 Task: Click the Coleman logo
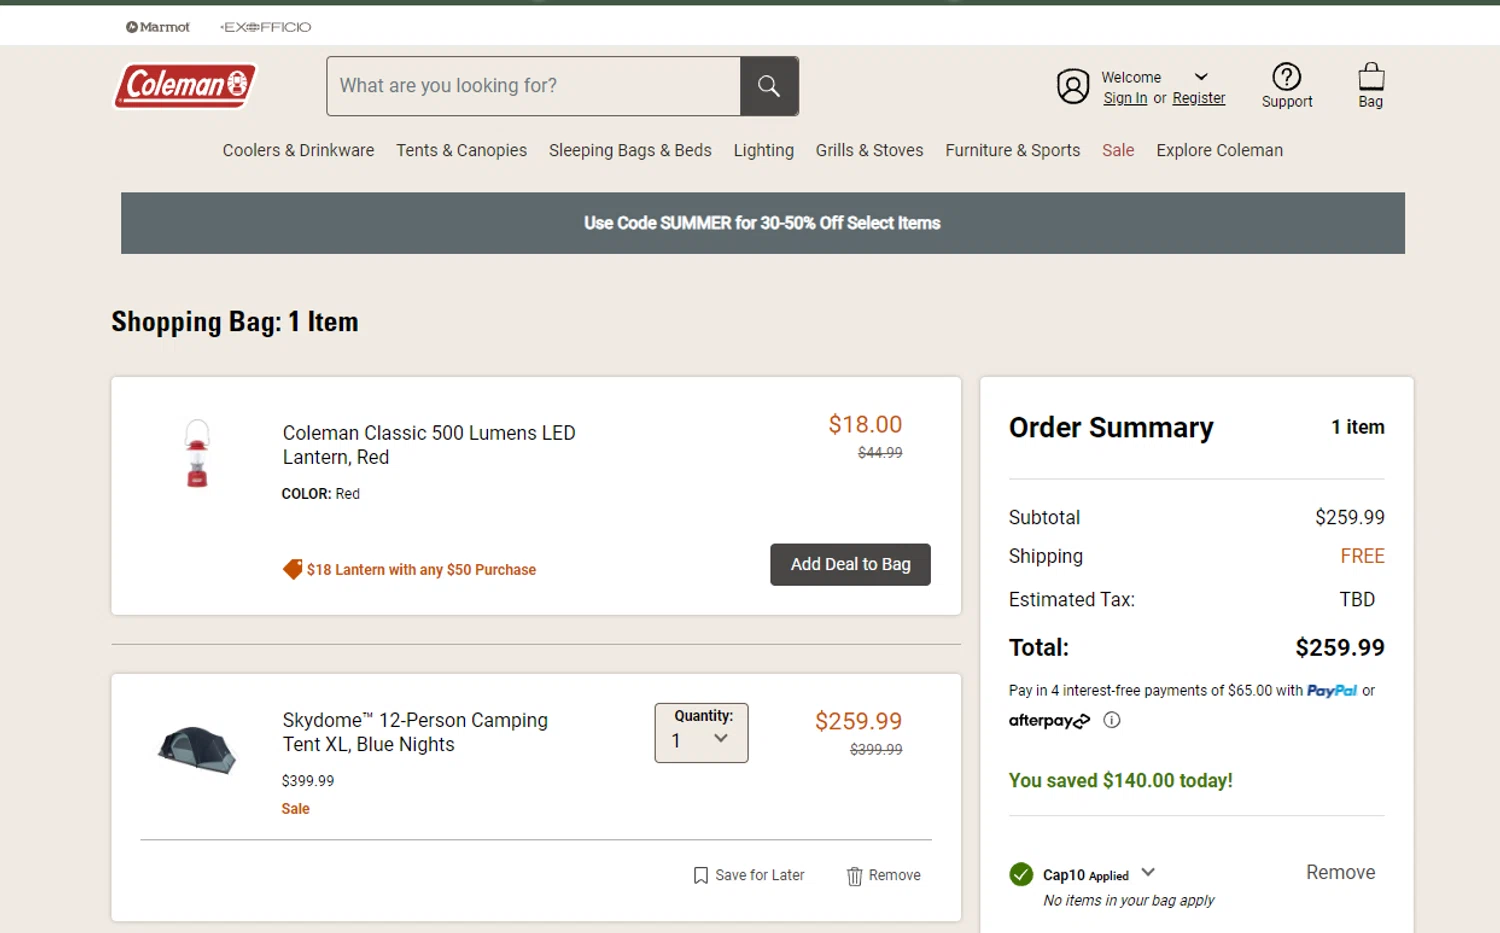[186, 85]
